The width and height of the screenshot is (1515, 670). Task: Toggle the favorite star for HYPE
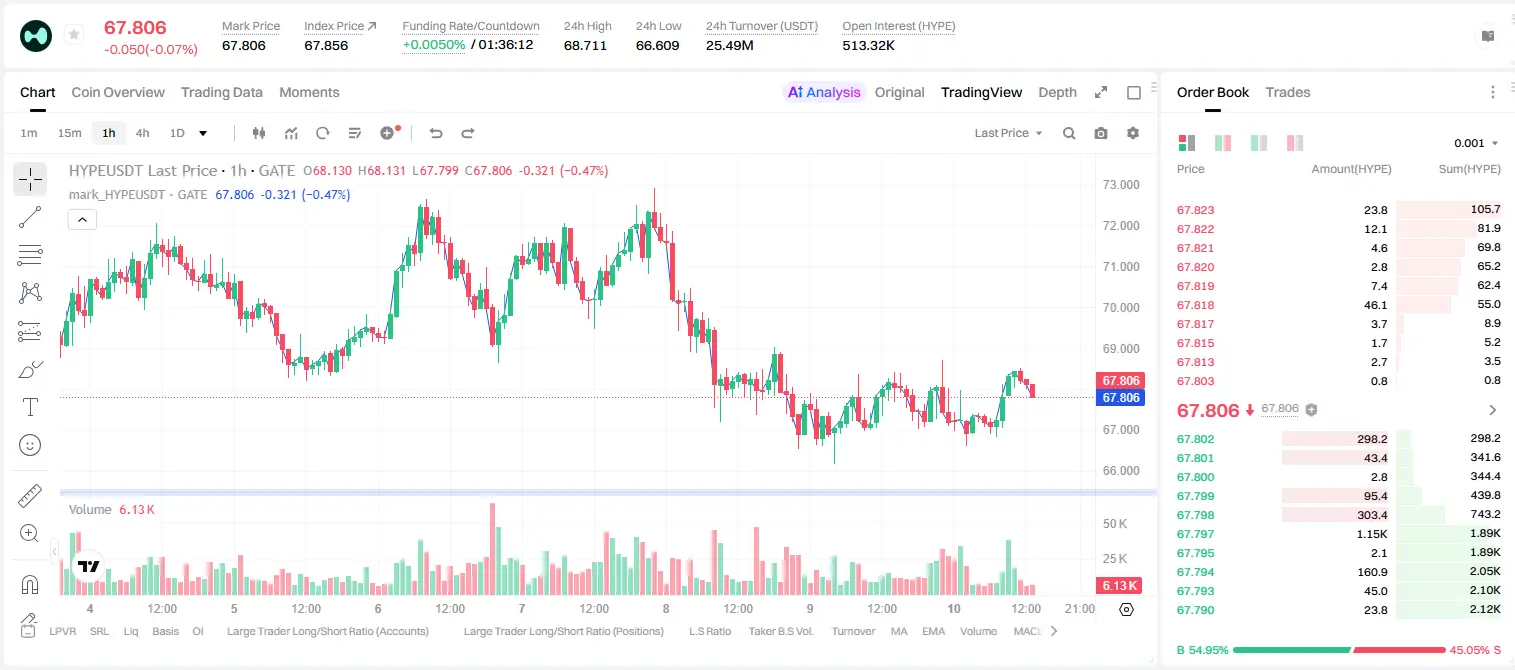coord(74,34)
